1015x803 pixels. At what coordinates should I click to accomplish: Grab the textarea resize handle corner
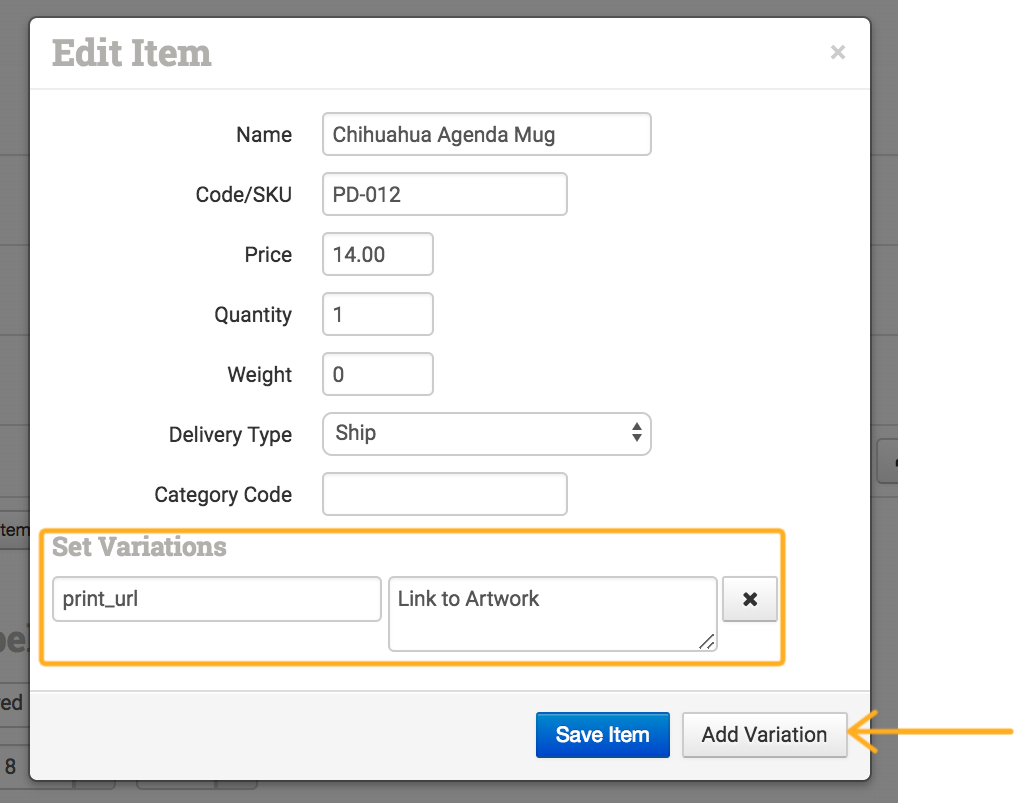709,643
